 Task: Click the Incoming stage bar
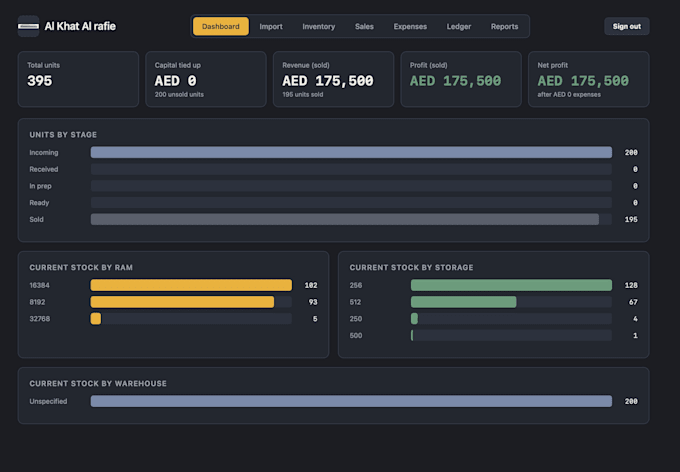click(351, 152)
